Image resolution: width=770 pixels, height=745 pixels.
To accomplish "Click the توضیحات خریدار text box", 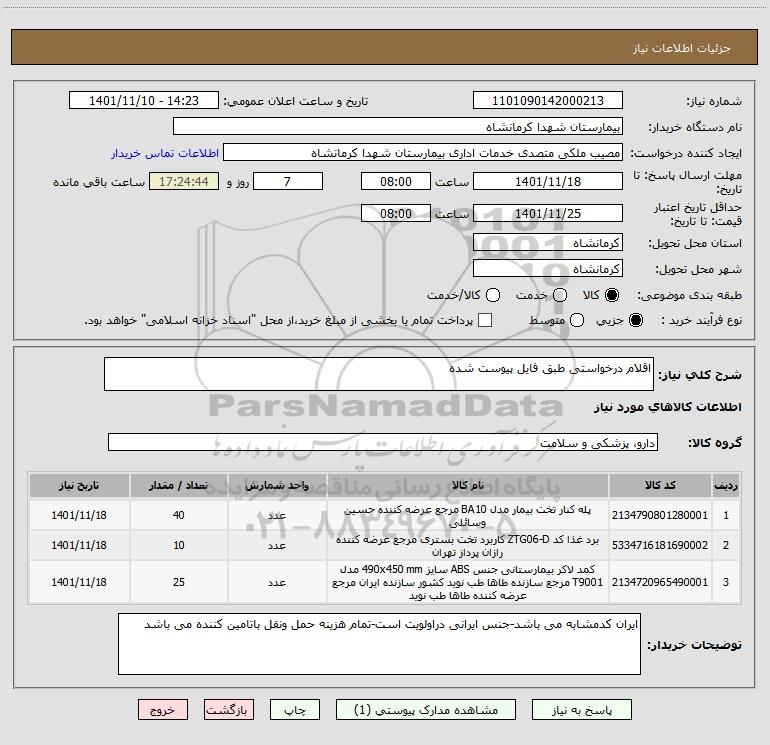I will point(379,643).
